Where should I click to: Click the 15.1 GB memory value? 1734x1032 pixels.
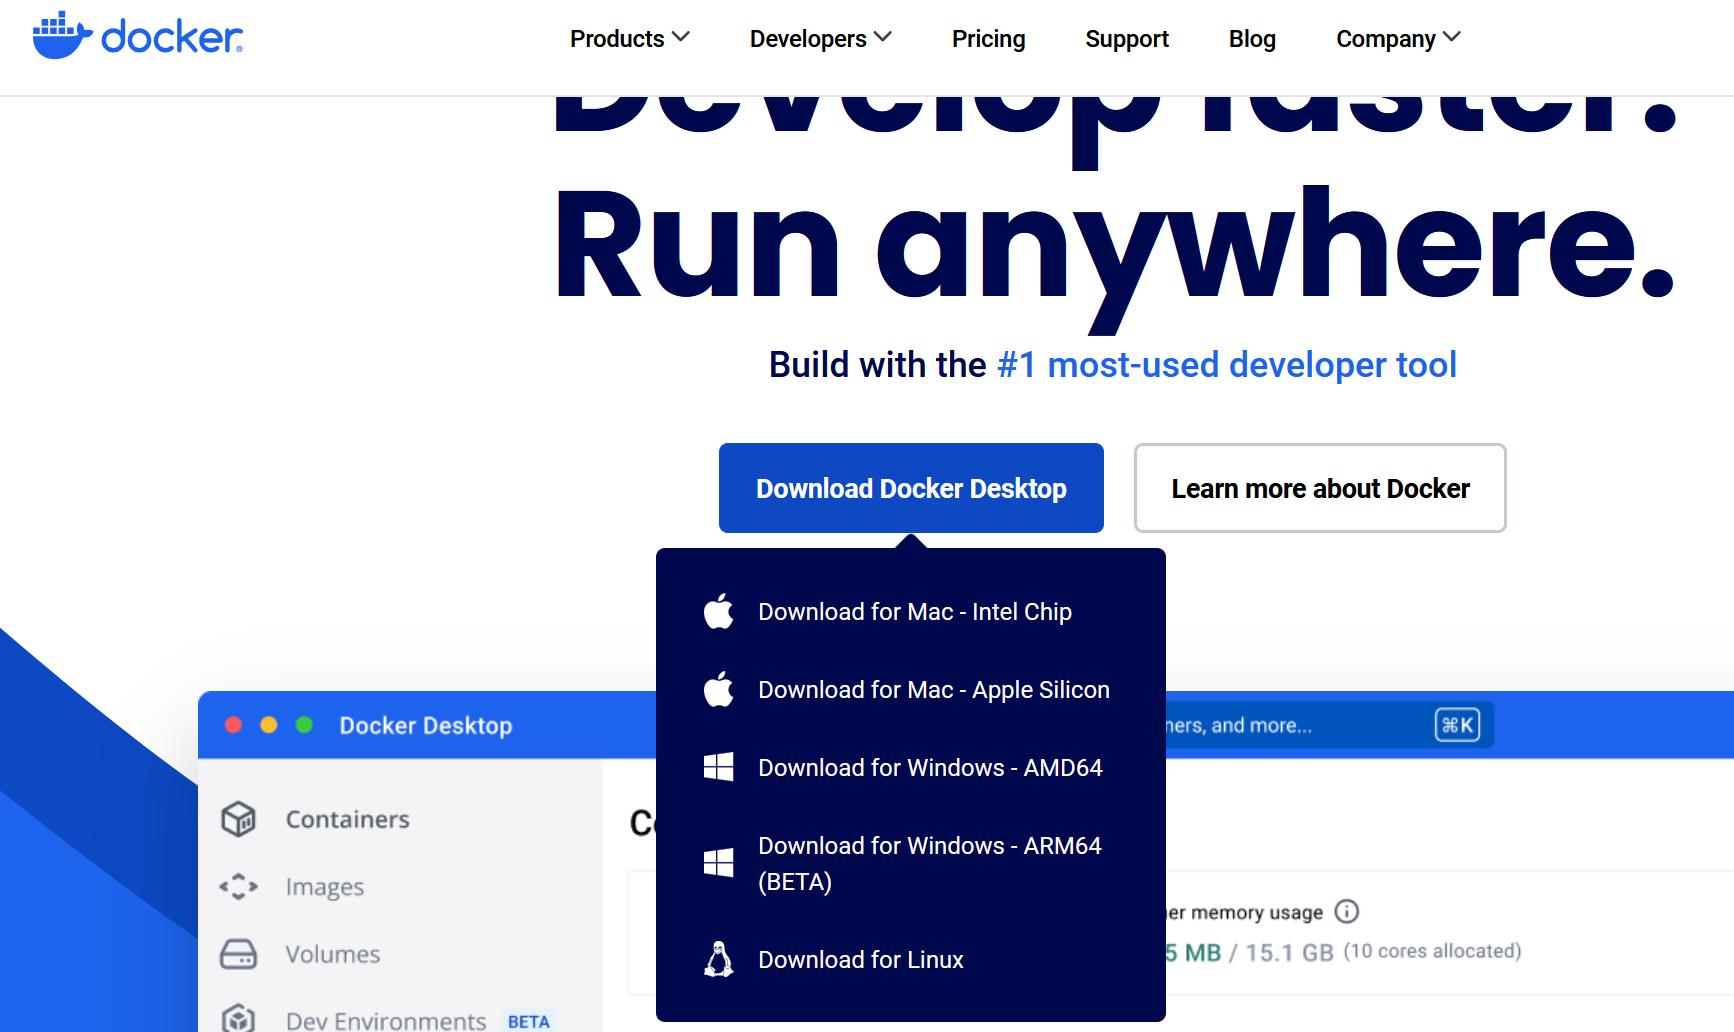pyautogui.click(x=1289, y=952)
